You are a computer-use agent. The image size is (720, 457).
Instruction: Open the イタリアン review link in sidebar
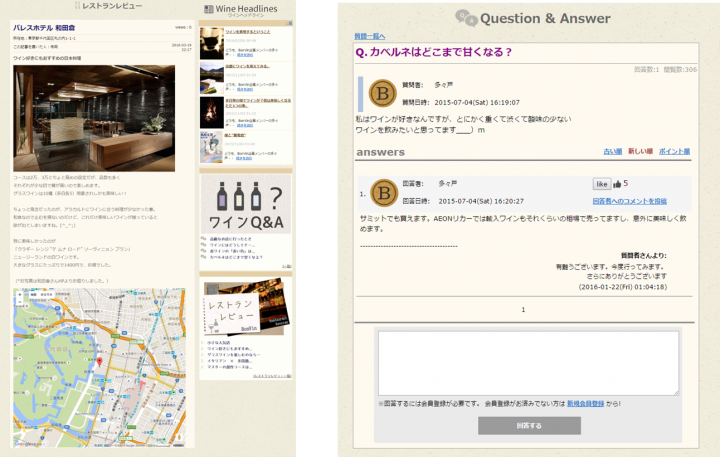(228, 361)
